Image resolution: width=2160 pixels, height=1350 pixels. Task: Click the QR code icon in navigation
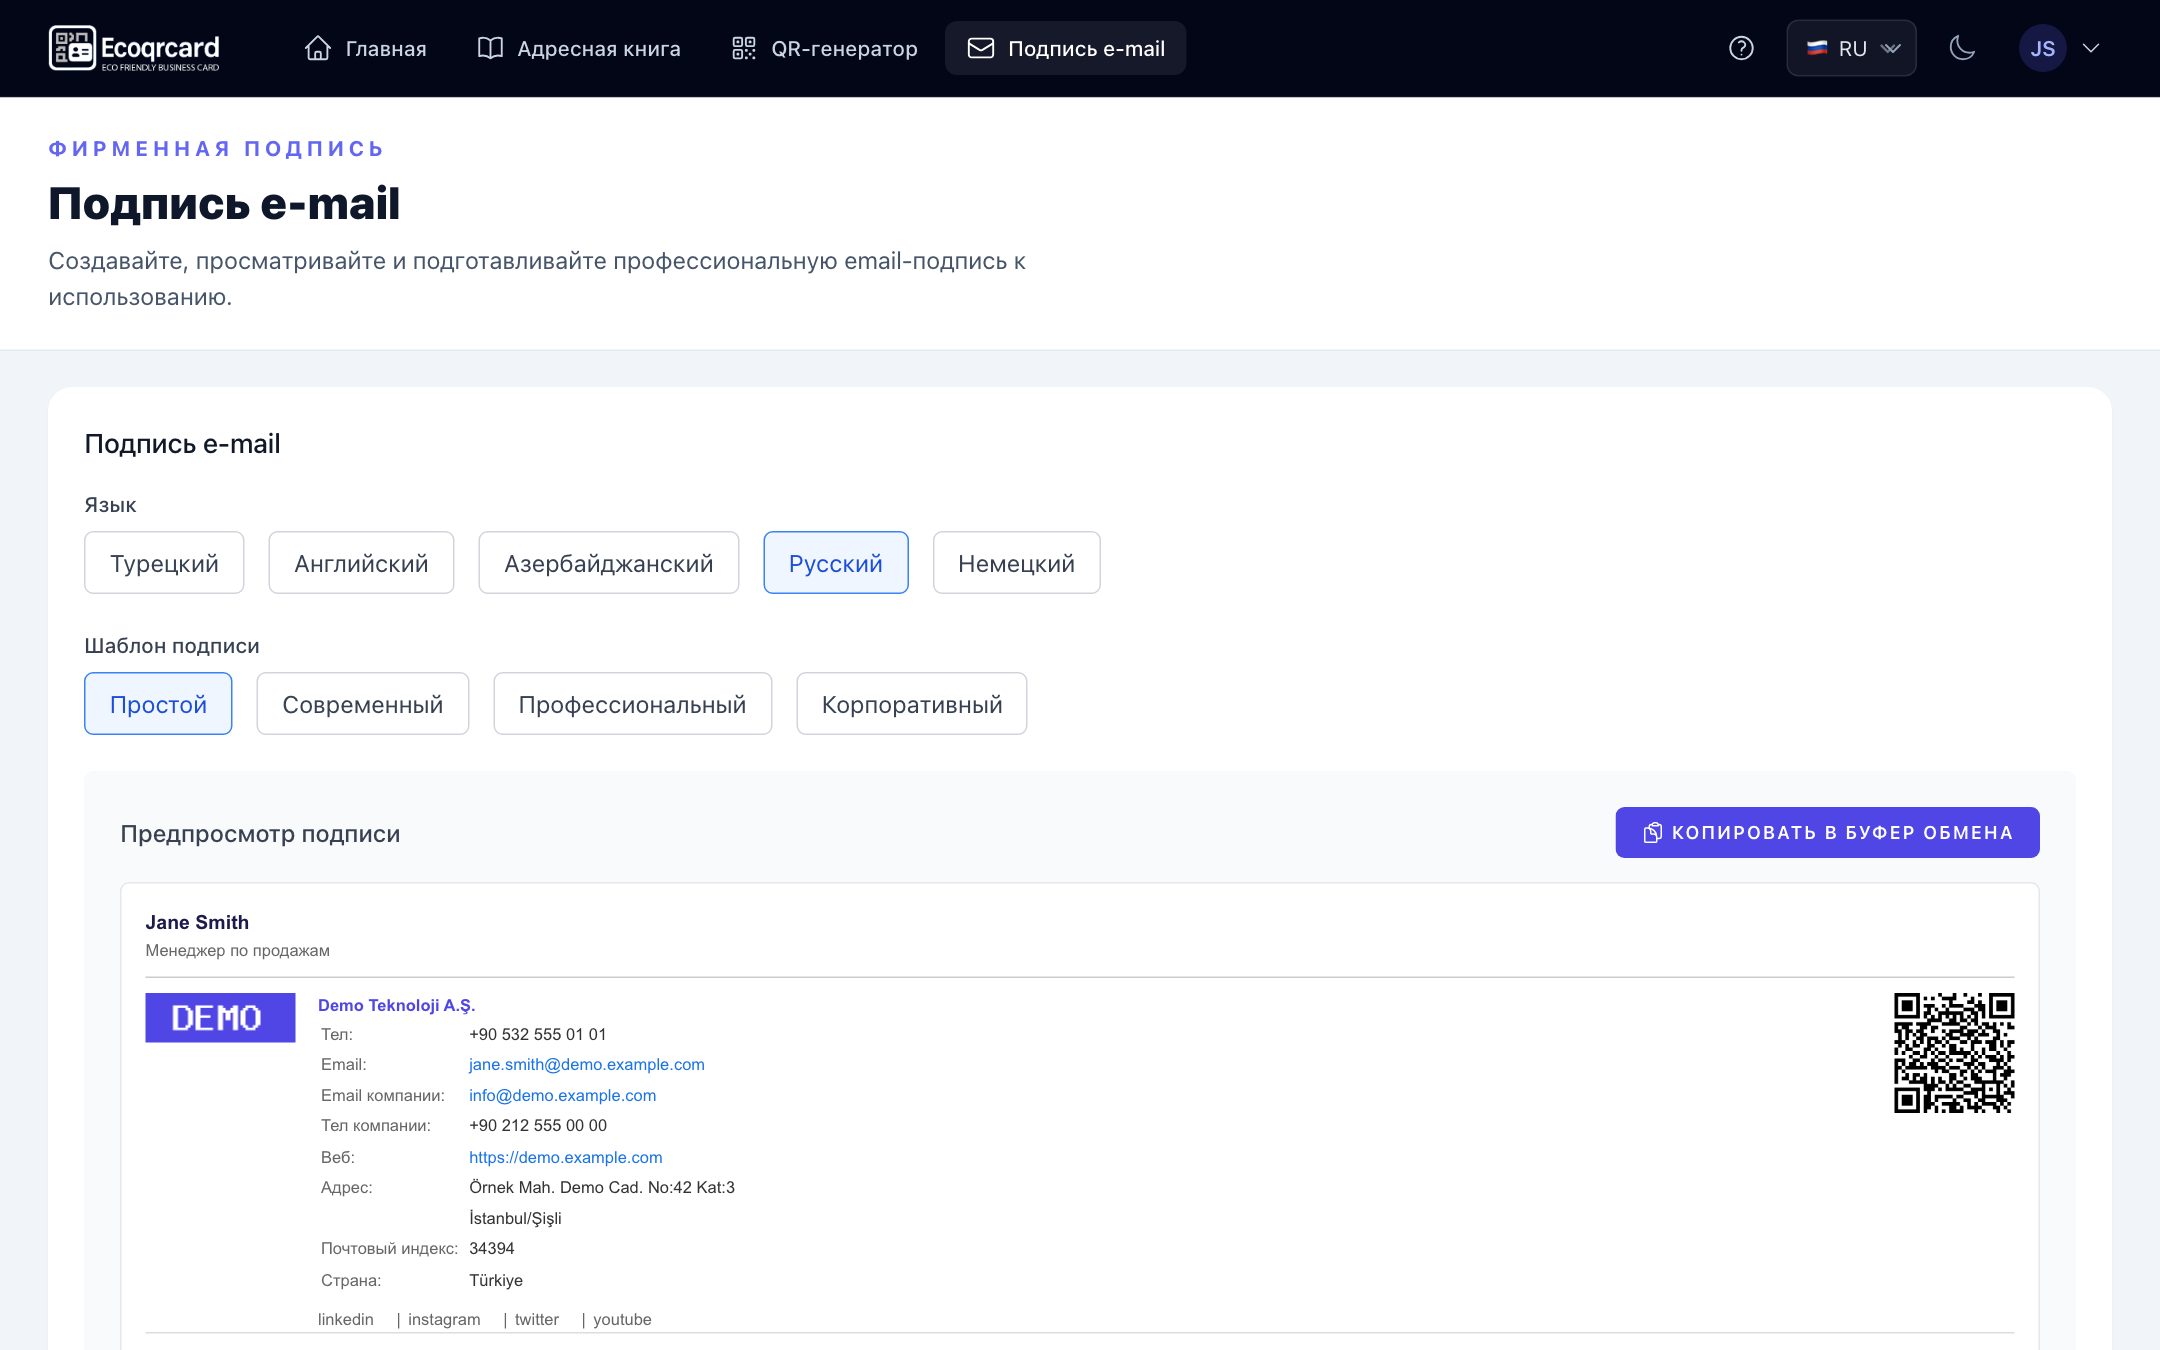point(744,48)
